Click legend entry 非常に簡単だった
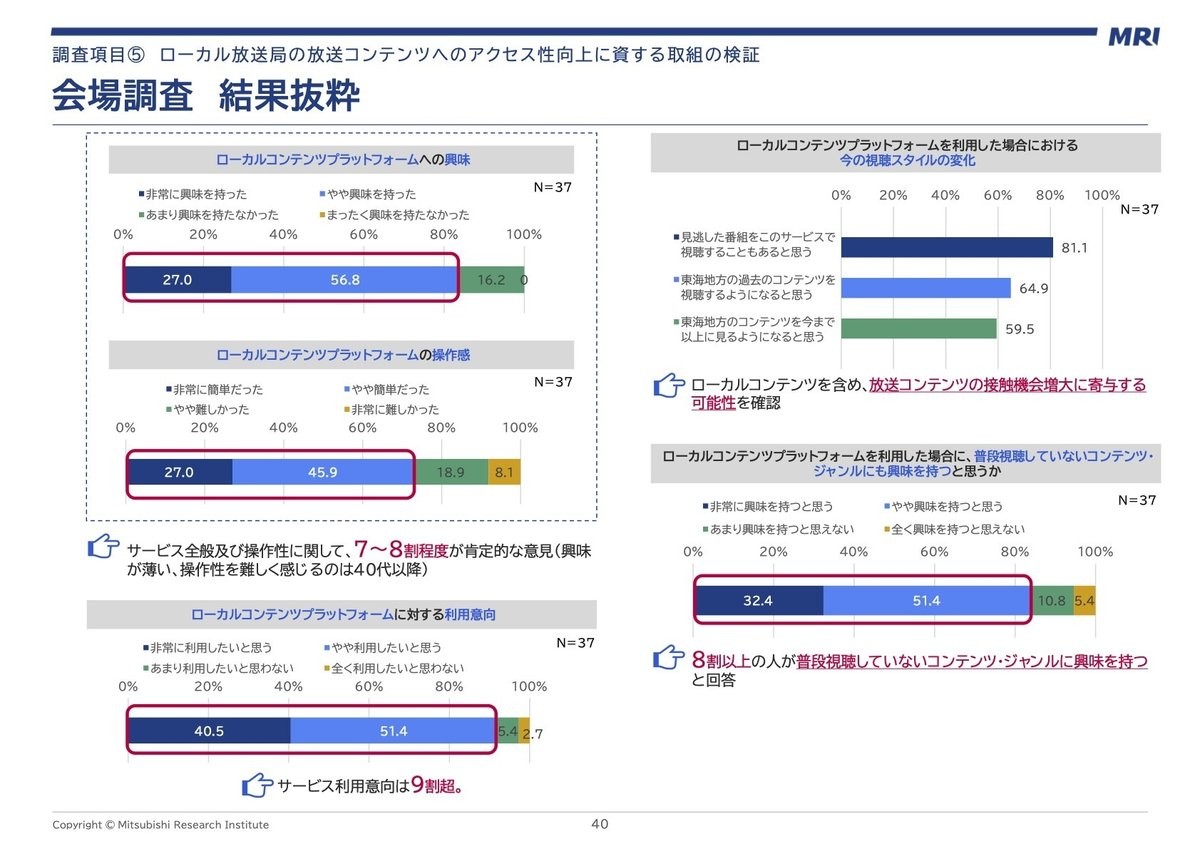The height and width of the screenshot is (848, 1200). [x=213, y=389]
